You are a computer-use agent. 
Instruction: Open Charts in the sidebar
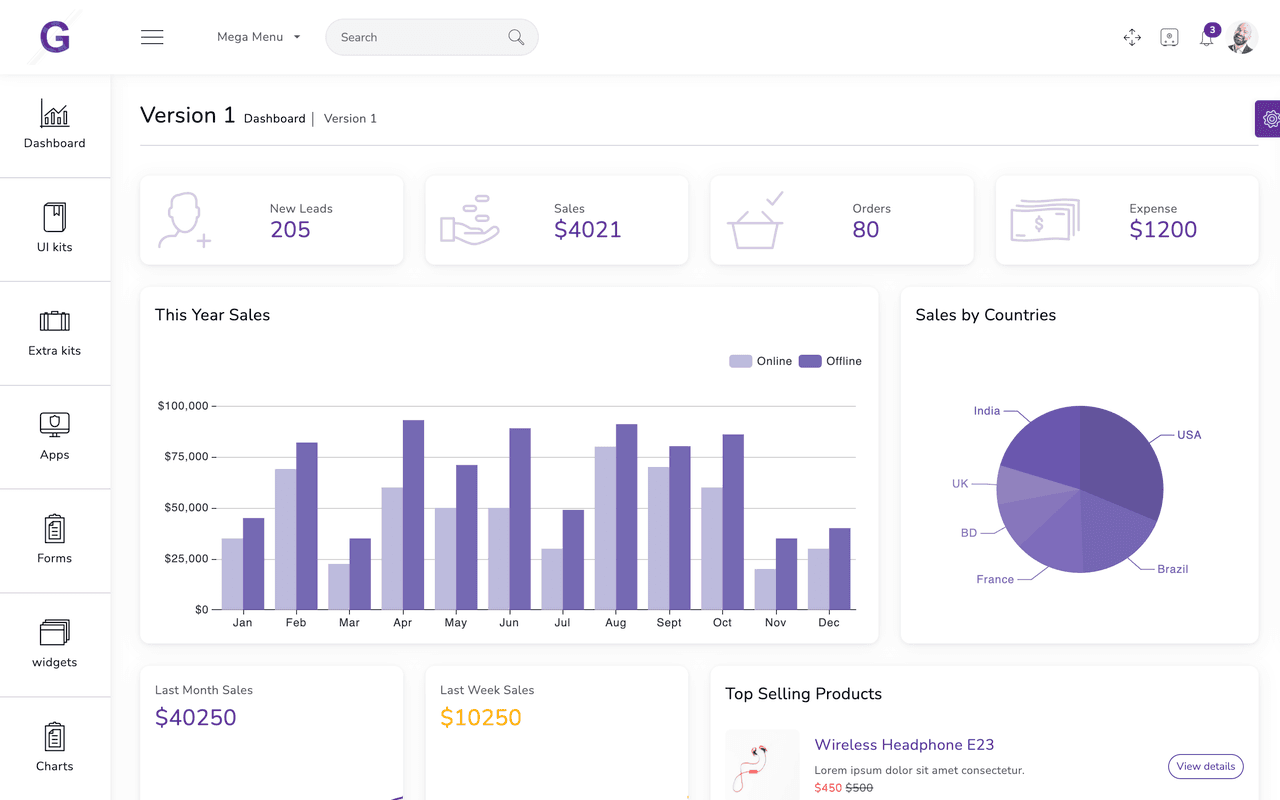[55, 748]
